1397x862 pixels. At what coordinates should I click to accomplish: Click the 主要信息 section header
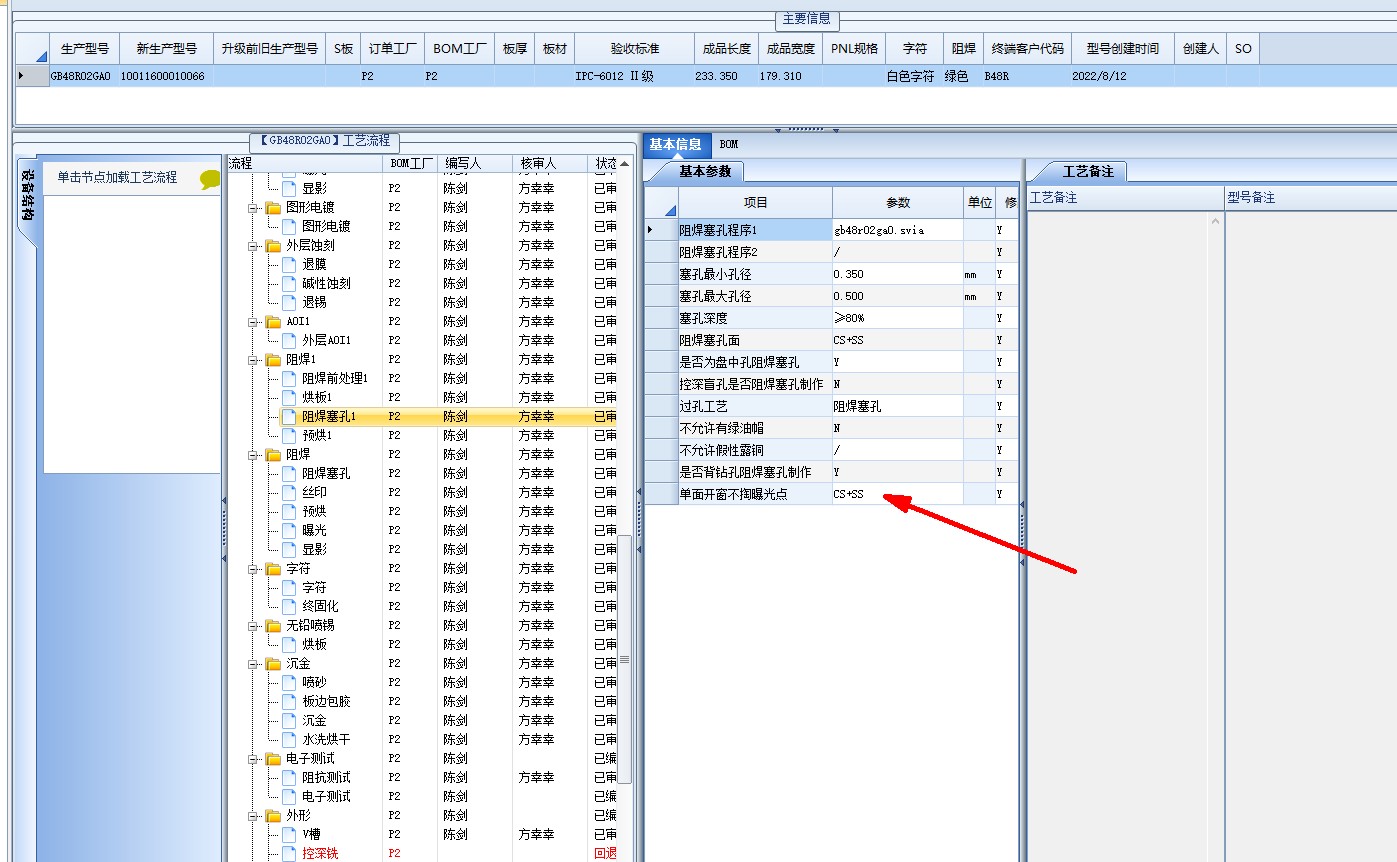point(806,18)
